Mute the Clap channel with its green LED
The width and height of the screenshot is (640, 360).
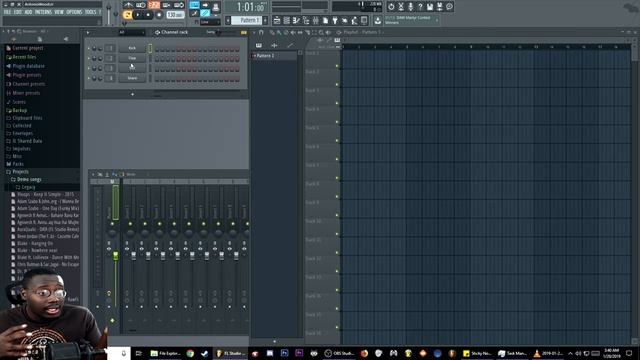(89, 58)
